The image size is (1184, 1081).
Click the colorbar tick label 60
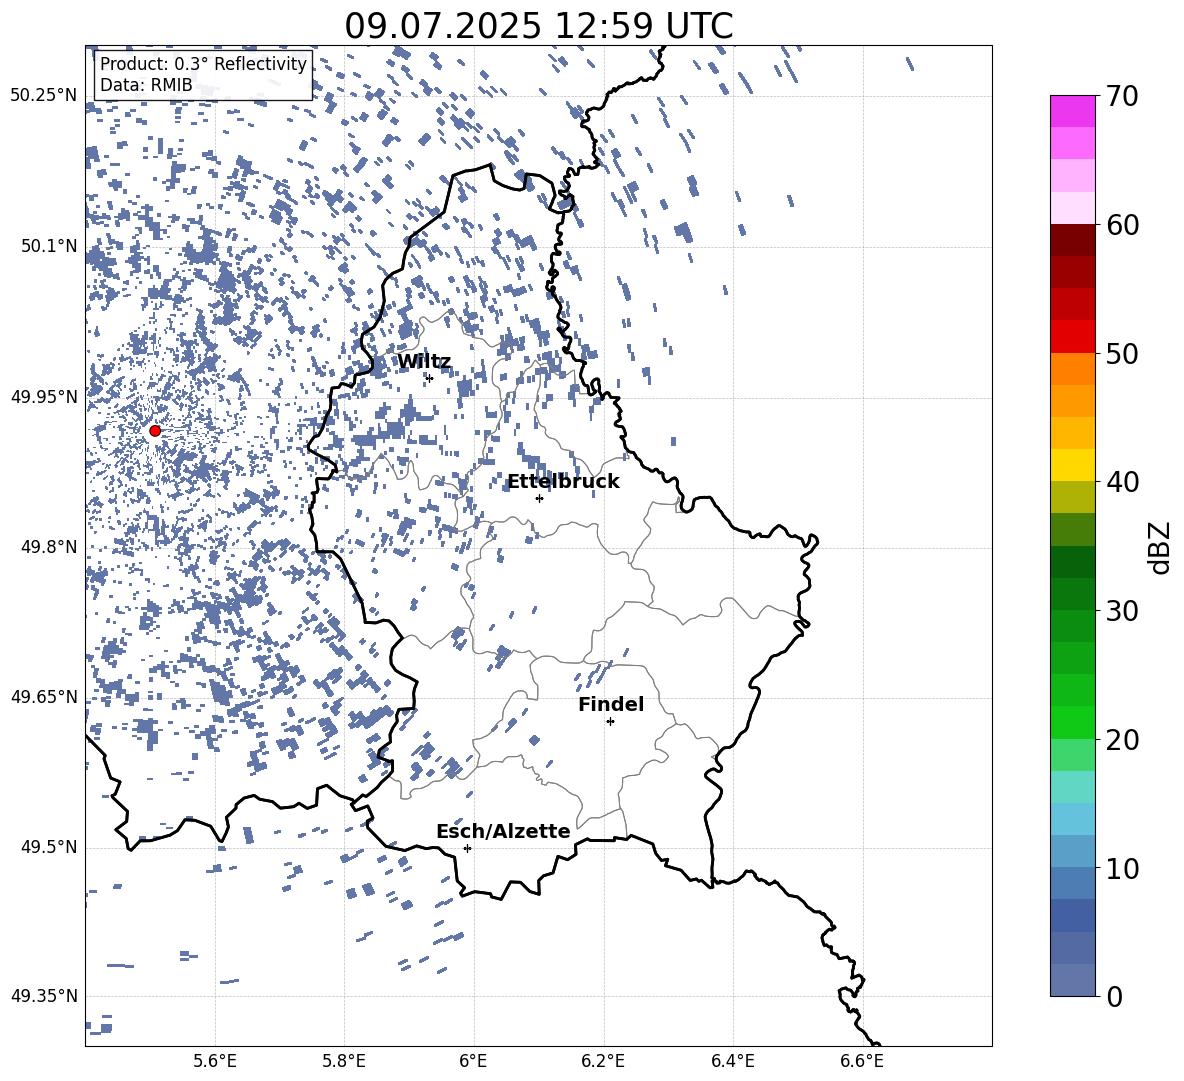tap(1123, 225)
